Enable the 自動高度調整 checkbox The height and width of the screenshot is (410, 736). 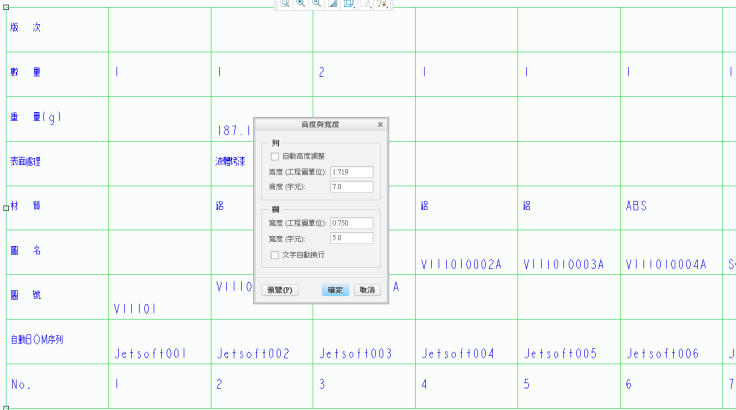coord(275,156)
